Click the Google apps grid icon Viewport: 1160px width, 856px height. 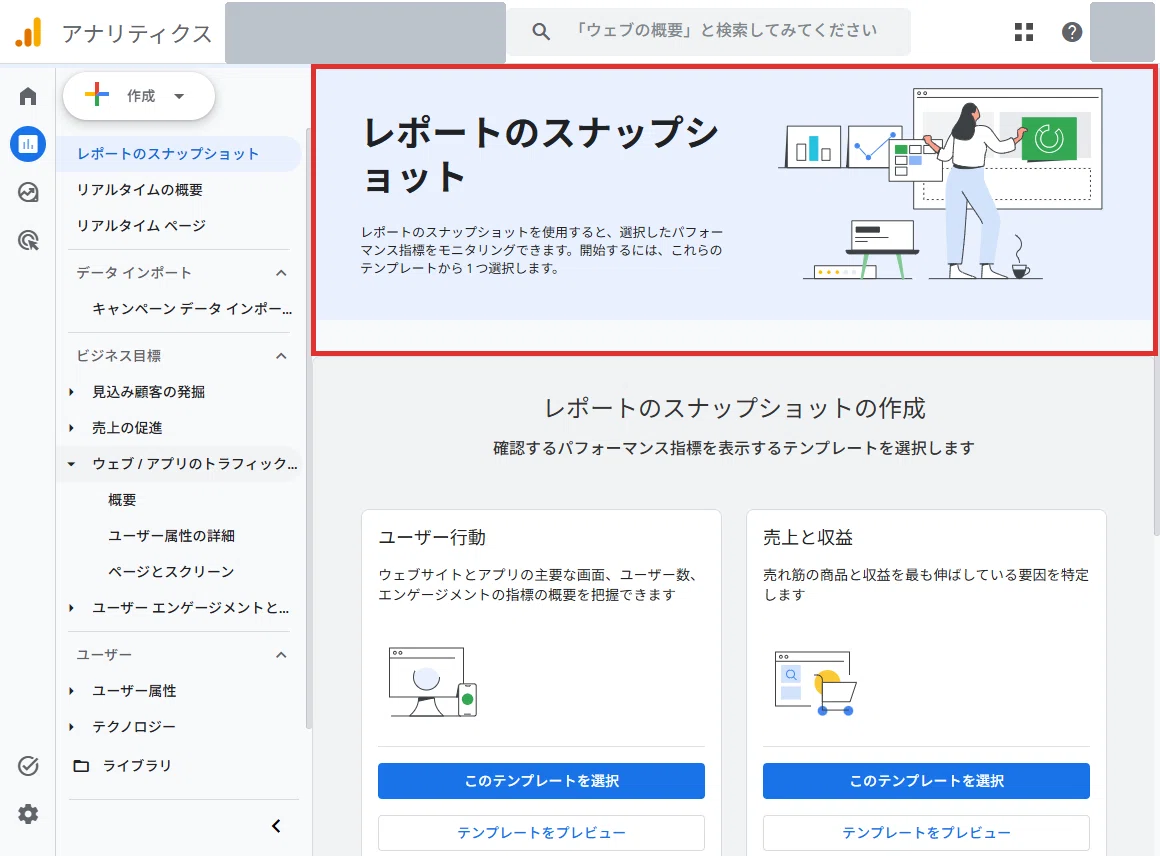(x=1024, y=32)
